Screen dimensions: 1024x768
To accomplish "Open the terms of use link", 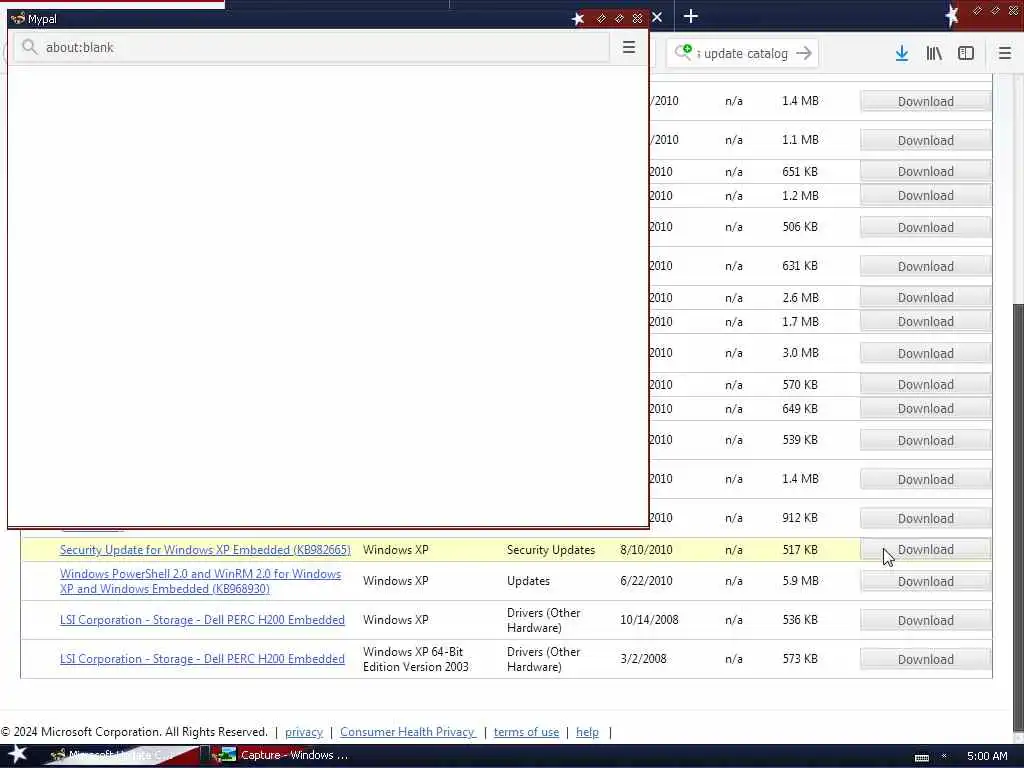I will coord(526,732).
